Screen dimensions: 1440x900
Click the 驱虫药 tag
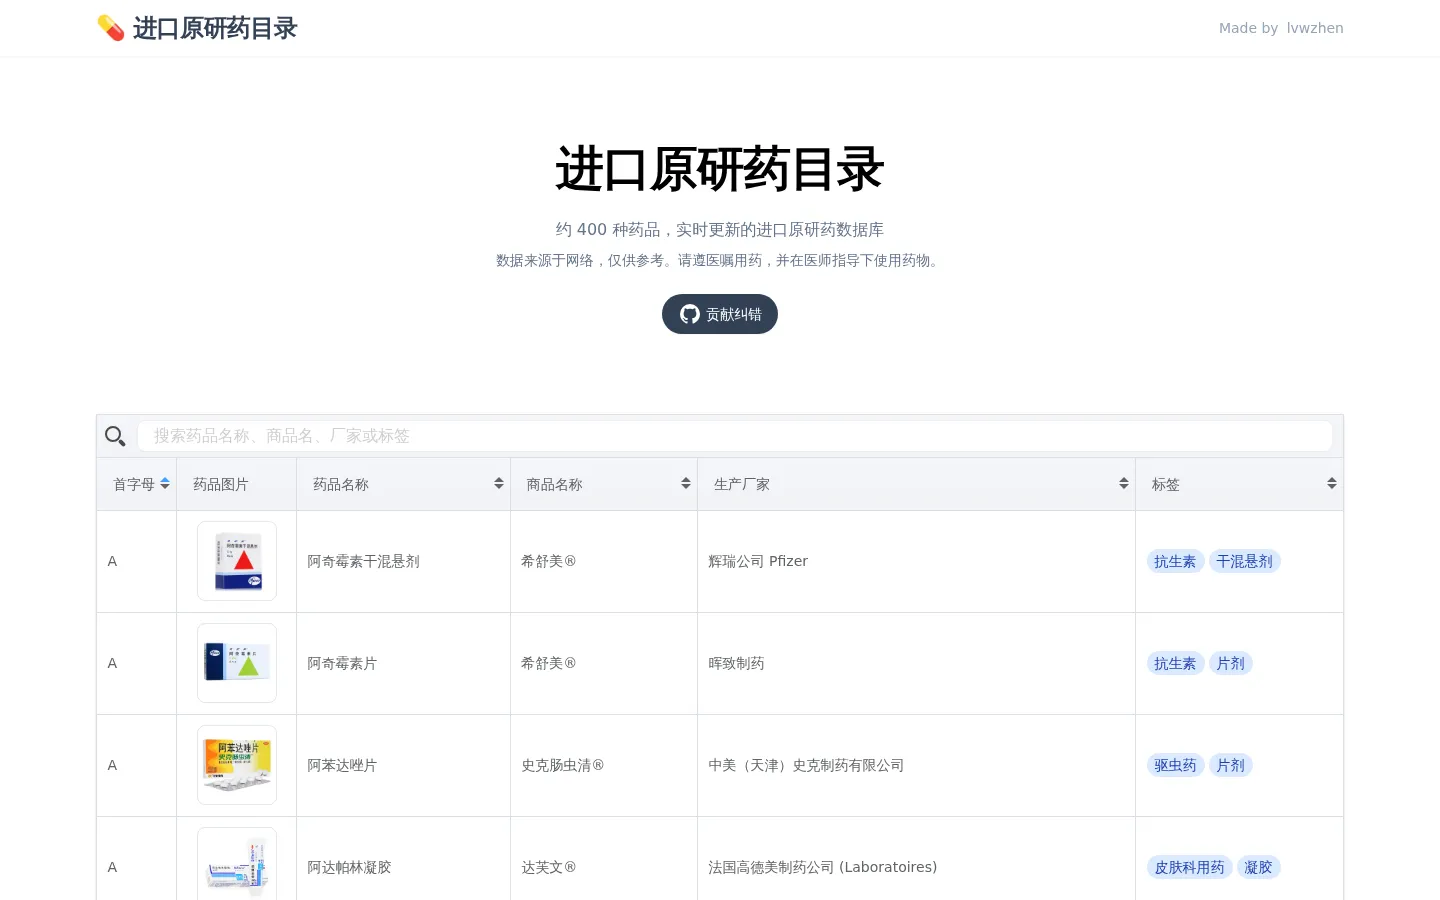pos(1175,765)
